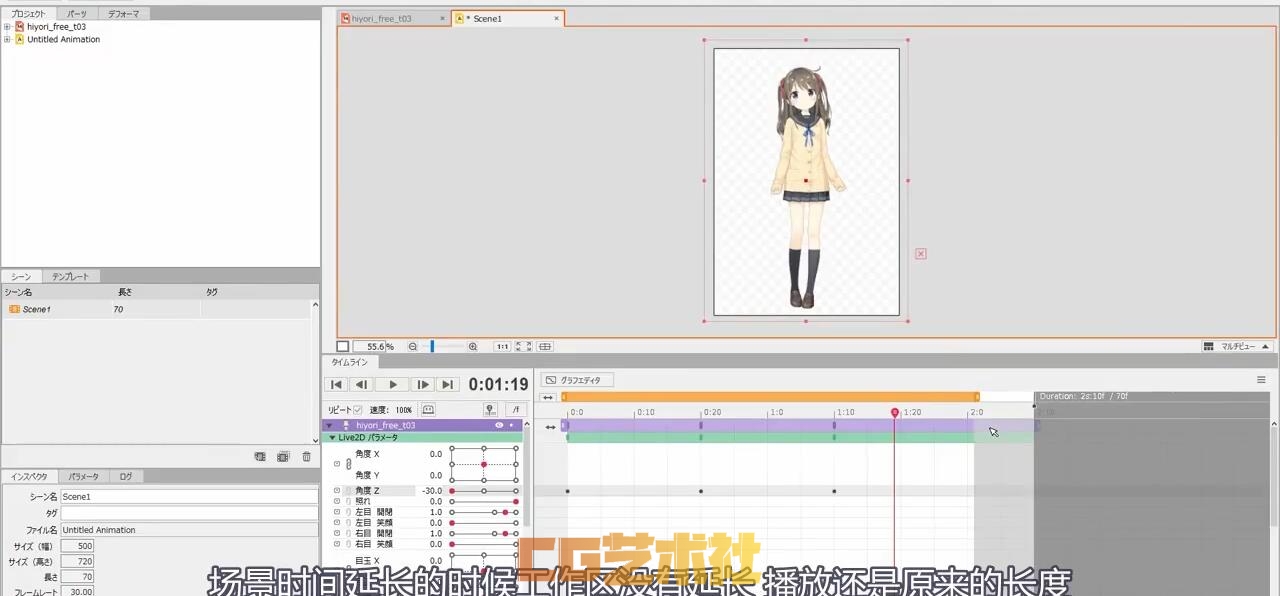Click the face icon button beside speed 100%
Viewport: 1280px width, 596px height.
pyautogui.click(x=428, y=410)
